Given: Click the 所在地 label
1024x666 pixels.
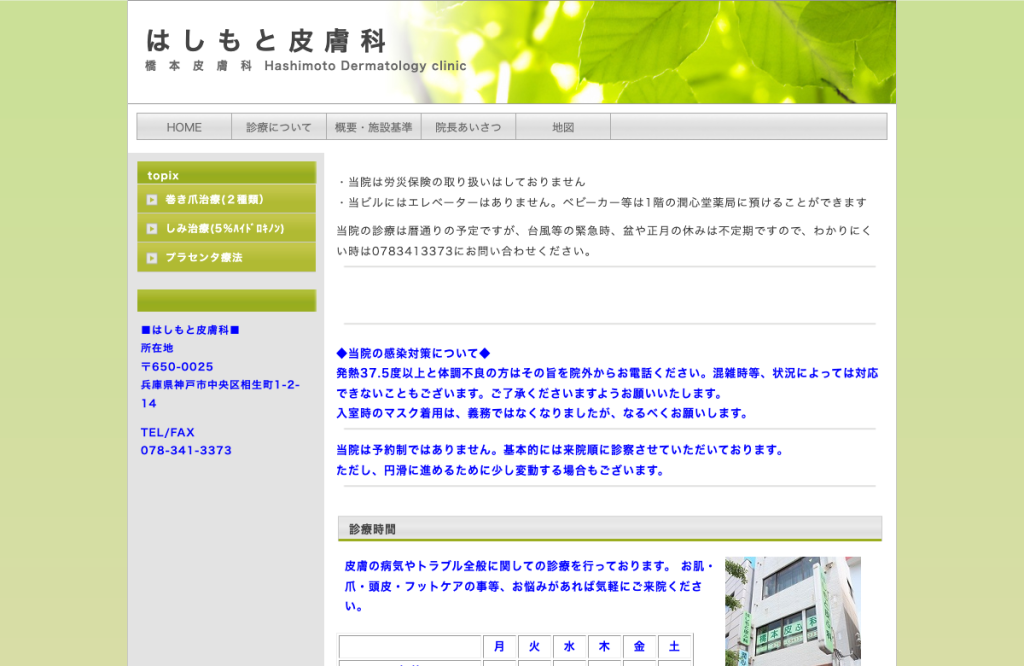Looking at the screenshot, I should (157, 348).
